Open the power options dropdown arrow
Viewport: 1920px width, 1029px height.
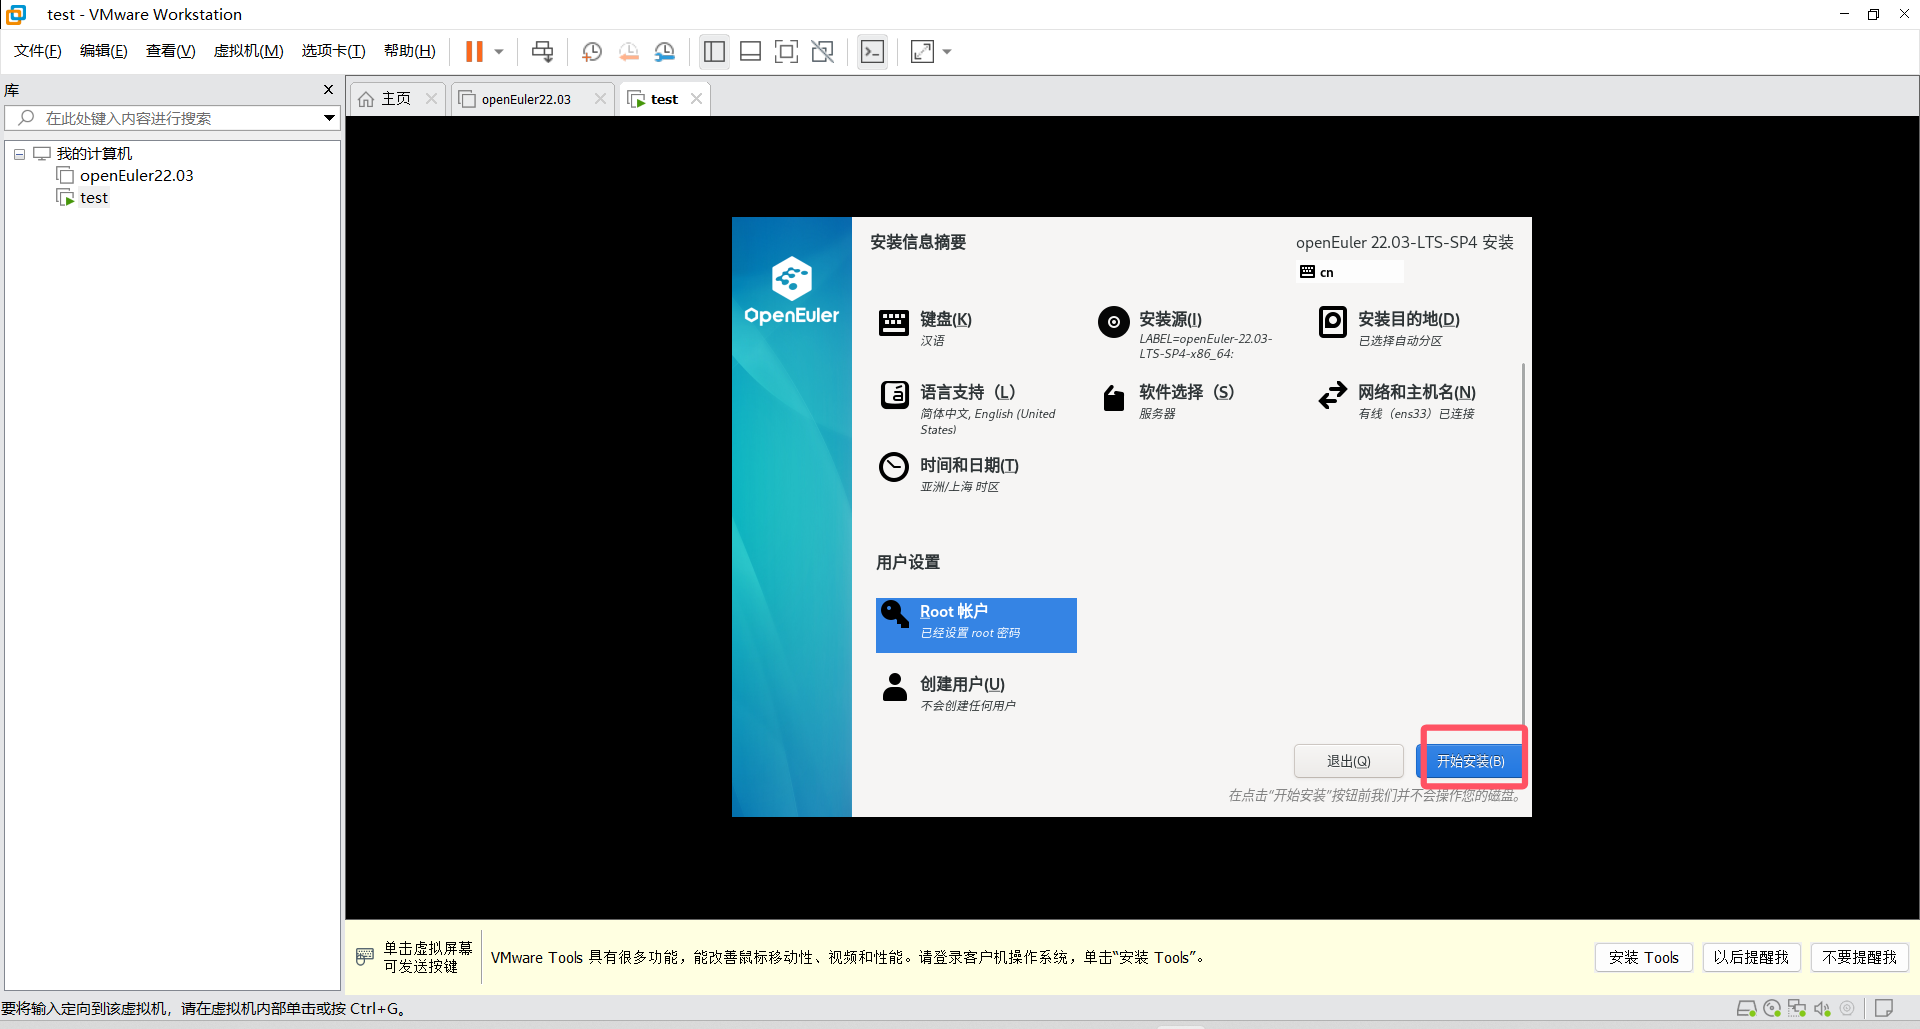499,51
